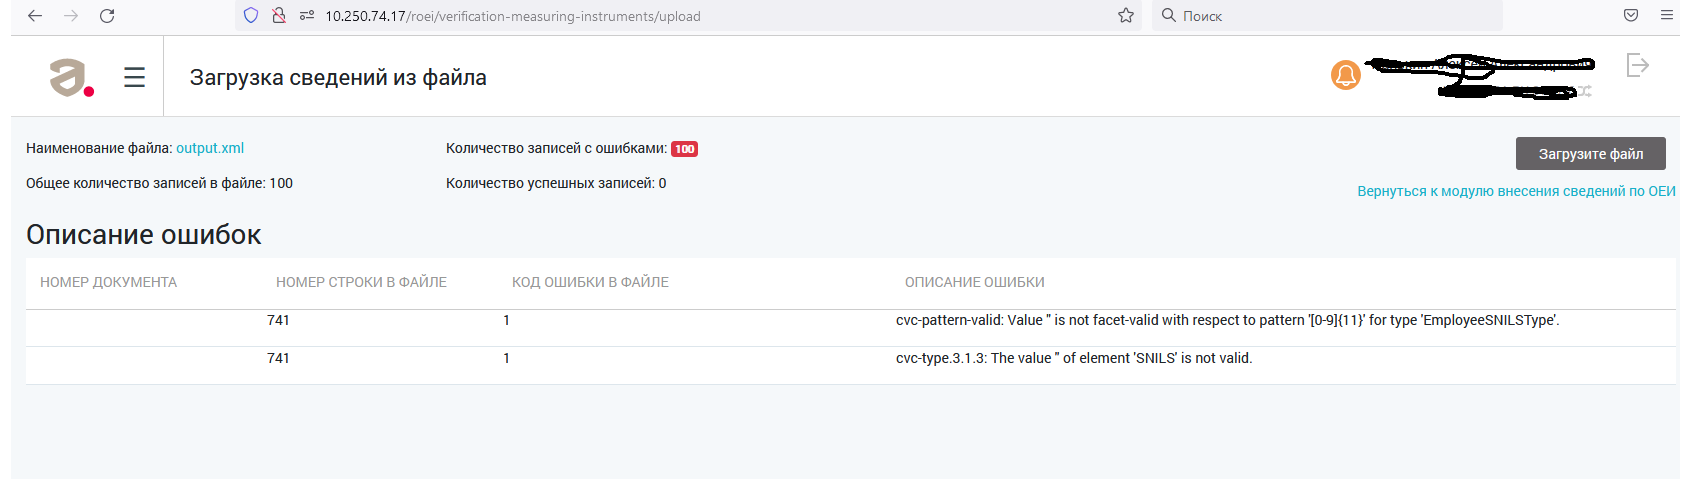Image resolution: width=1685 pixels, height=479 pixels.
Task: Open the Firefox application menu
Action: tap(1667, 16)
